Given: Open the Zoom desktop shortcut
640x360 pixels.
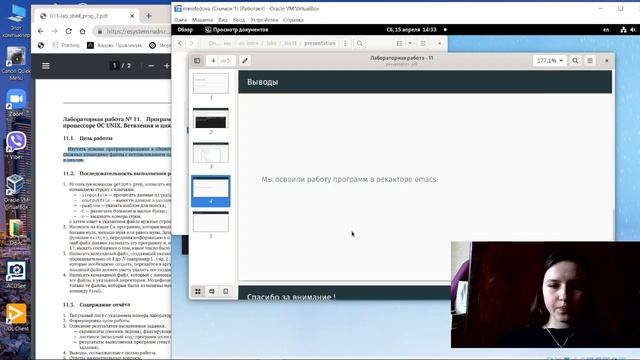Looking at the screenshot, I should point(16,103).
